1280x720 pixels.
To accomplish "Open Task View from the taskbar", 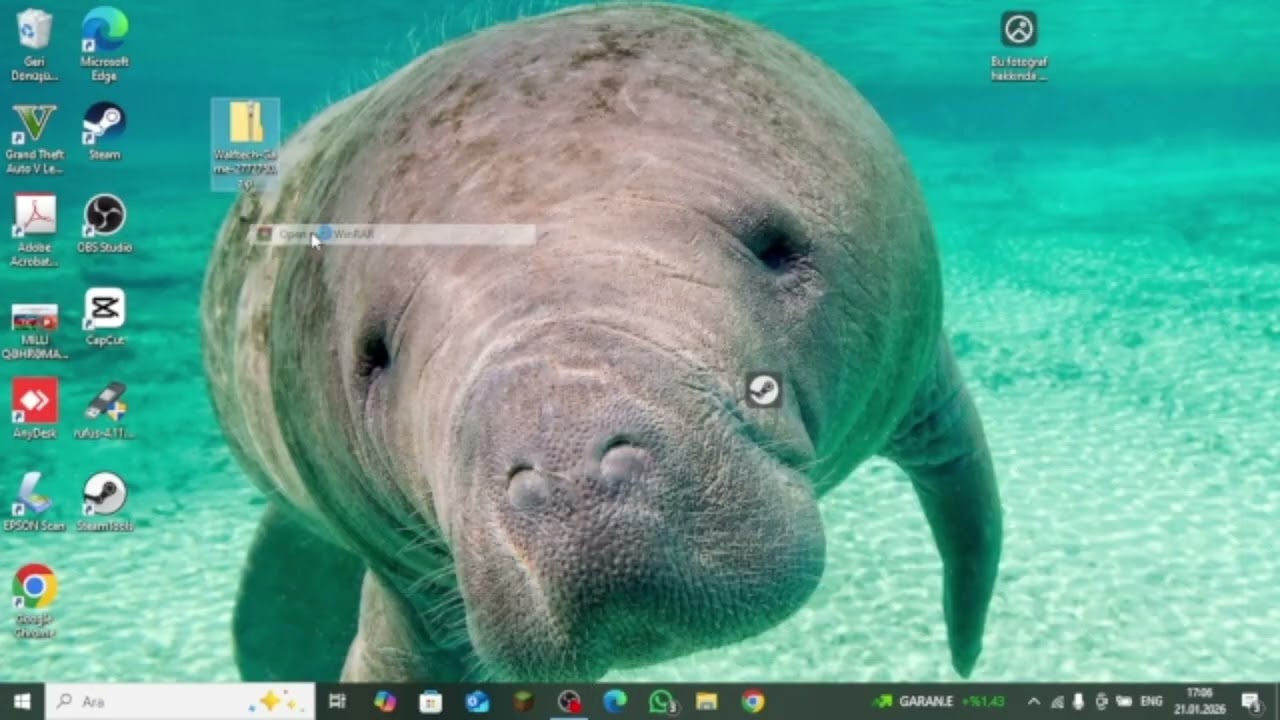I will coord(337,702).
